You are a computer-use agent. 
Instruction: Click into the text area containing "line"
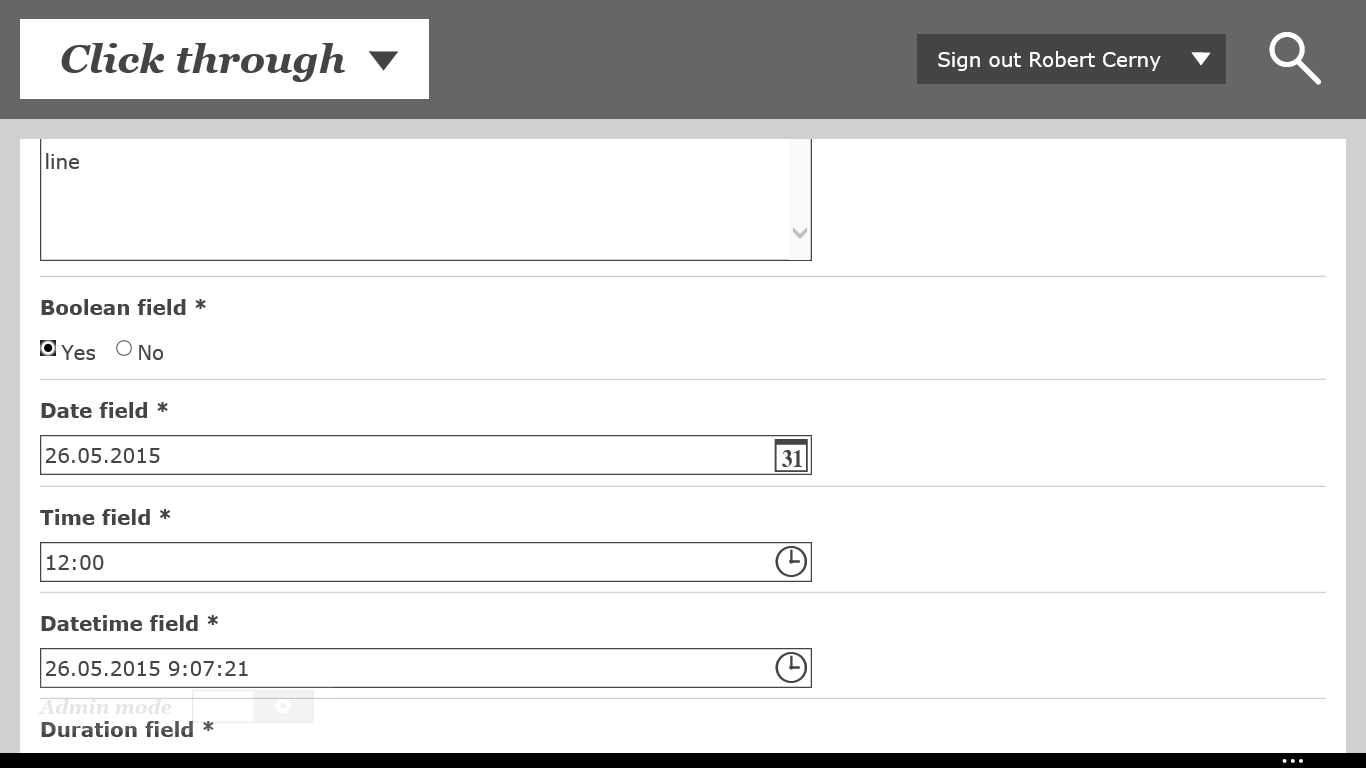click(400, 200)
